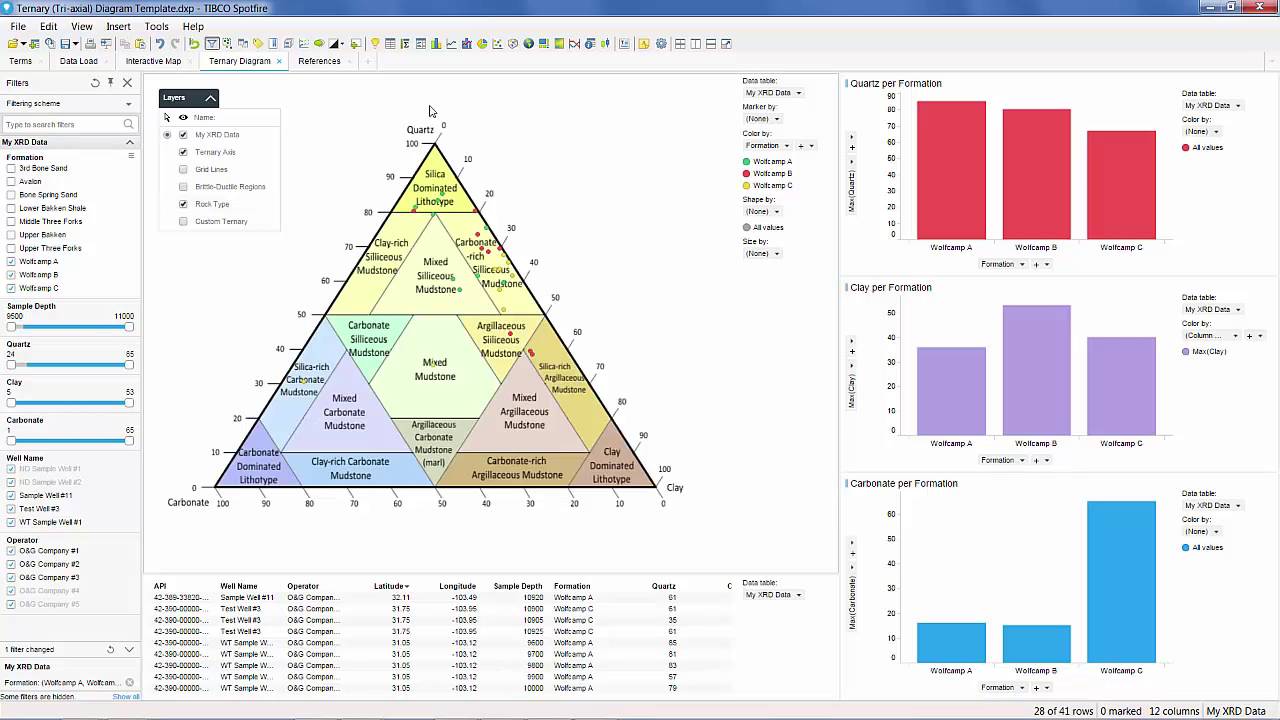Screen dimensions: 1280x720
Task: Expand the filter list bottom chevron
Action: coord(129,649)
